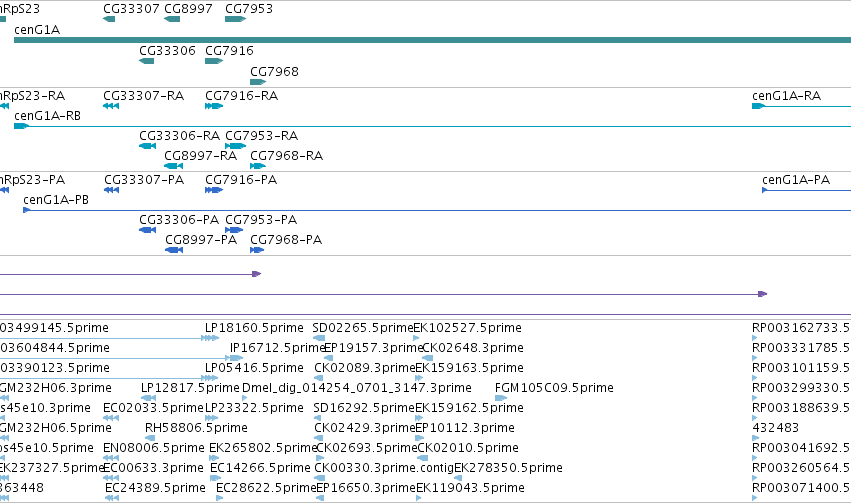Select the CG7953 gene feature
This screenshot has height=503, width=851.
[x=236, y=19]
